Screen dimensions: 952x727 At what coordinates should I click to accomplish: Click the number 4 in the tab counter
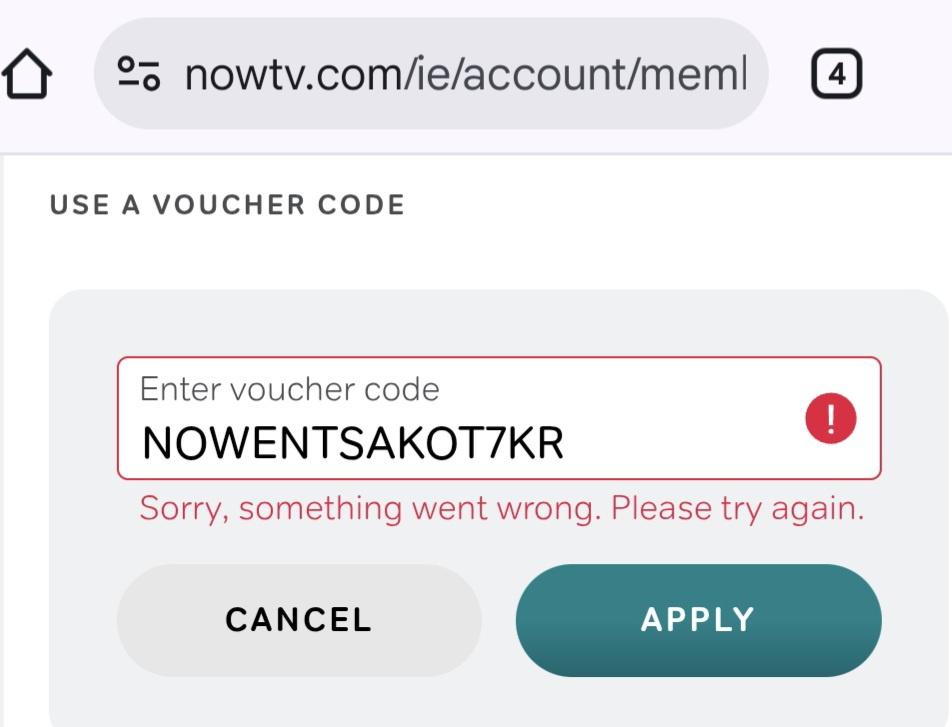pos(837,74)
